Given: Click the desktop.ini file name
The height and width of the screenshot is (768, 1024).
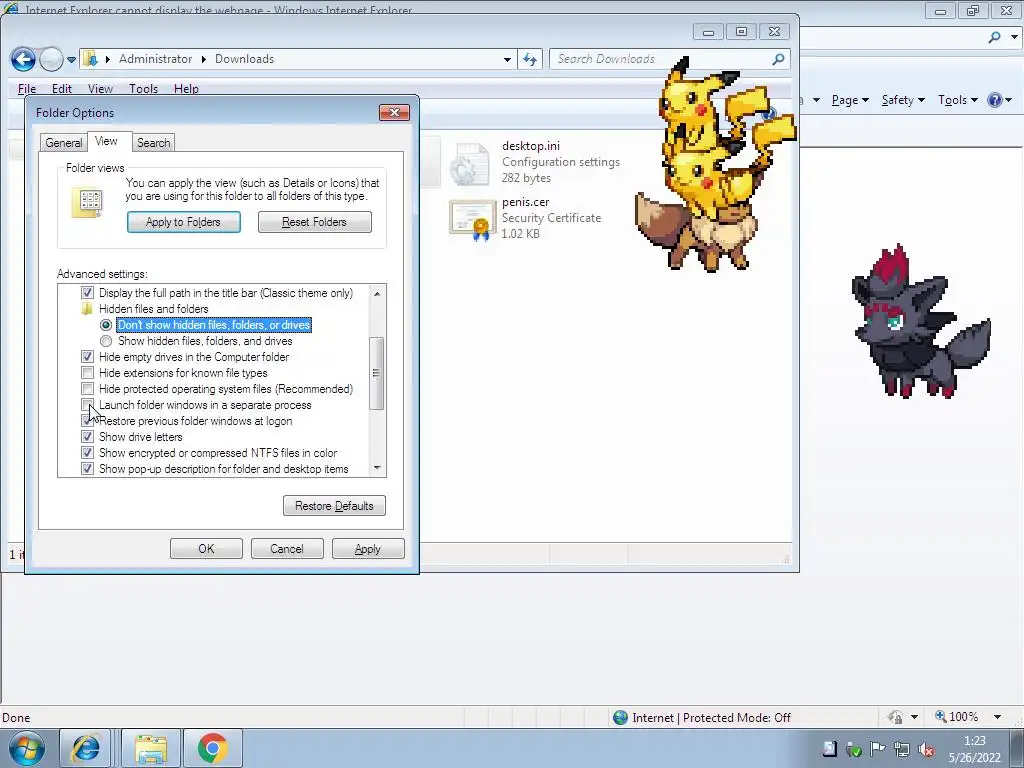Looking at the screenshot, I should (530, 146).
